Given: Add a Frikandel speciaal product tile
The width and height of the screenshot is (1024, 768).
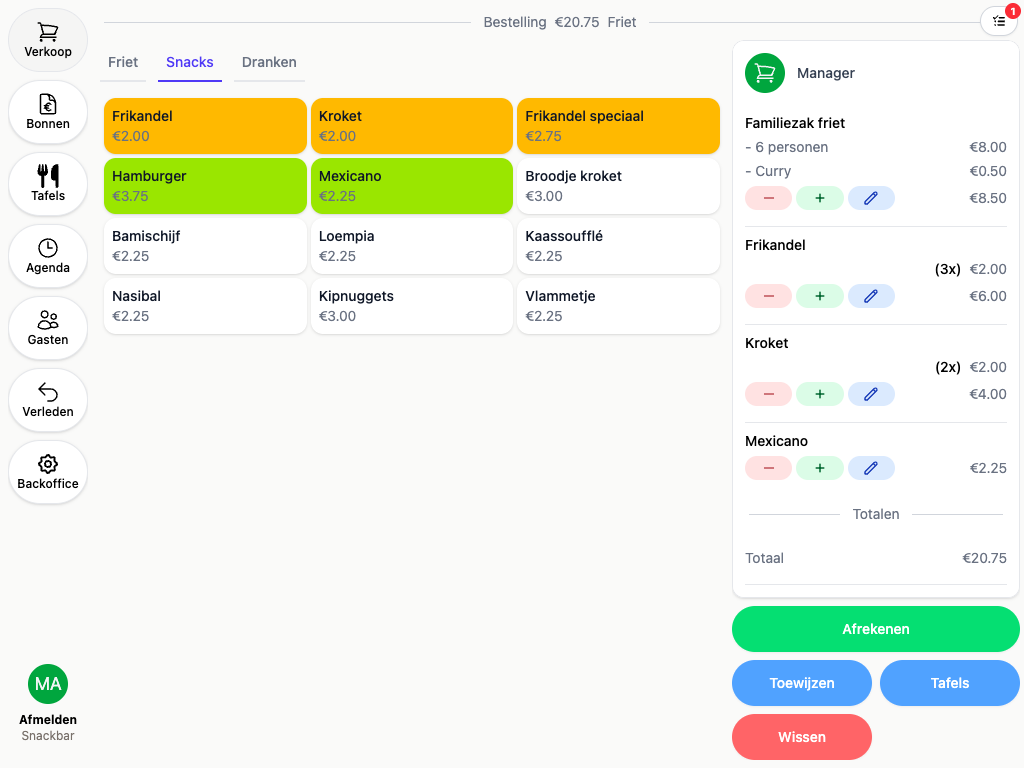Looking at the screenshot, I should point(618,126).
